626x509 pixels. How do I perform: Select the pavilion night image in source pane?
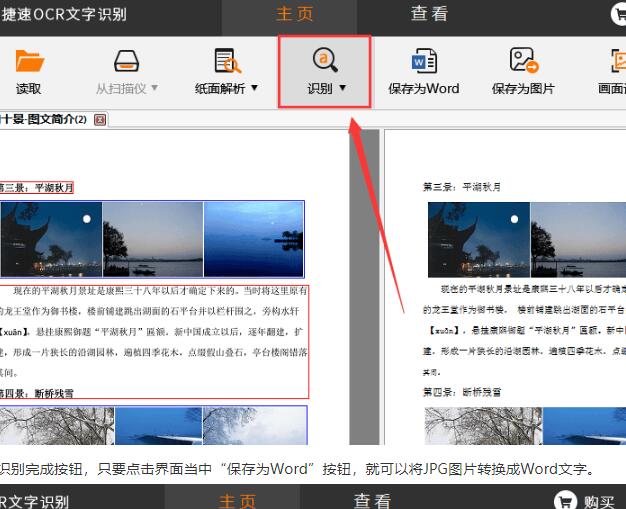51,239
